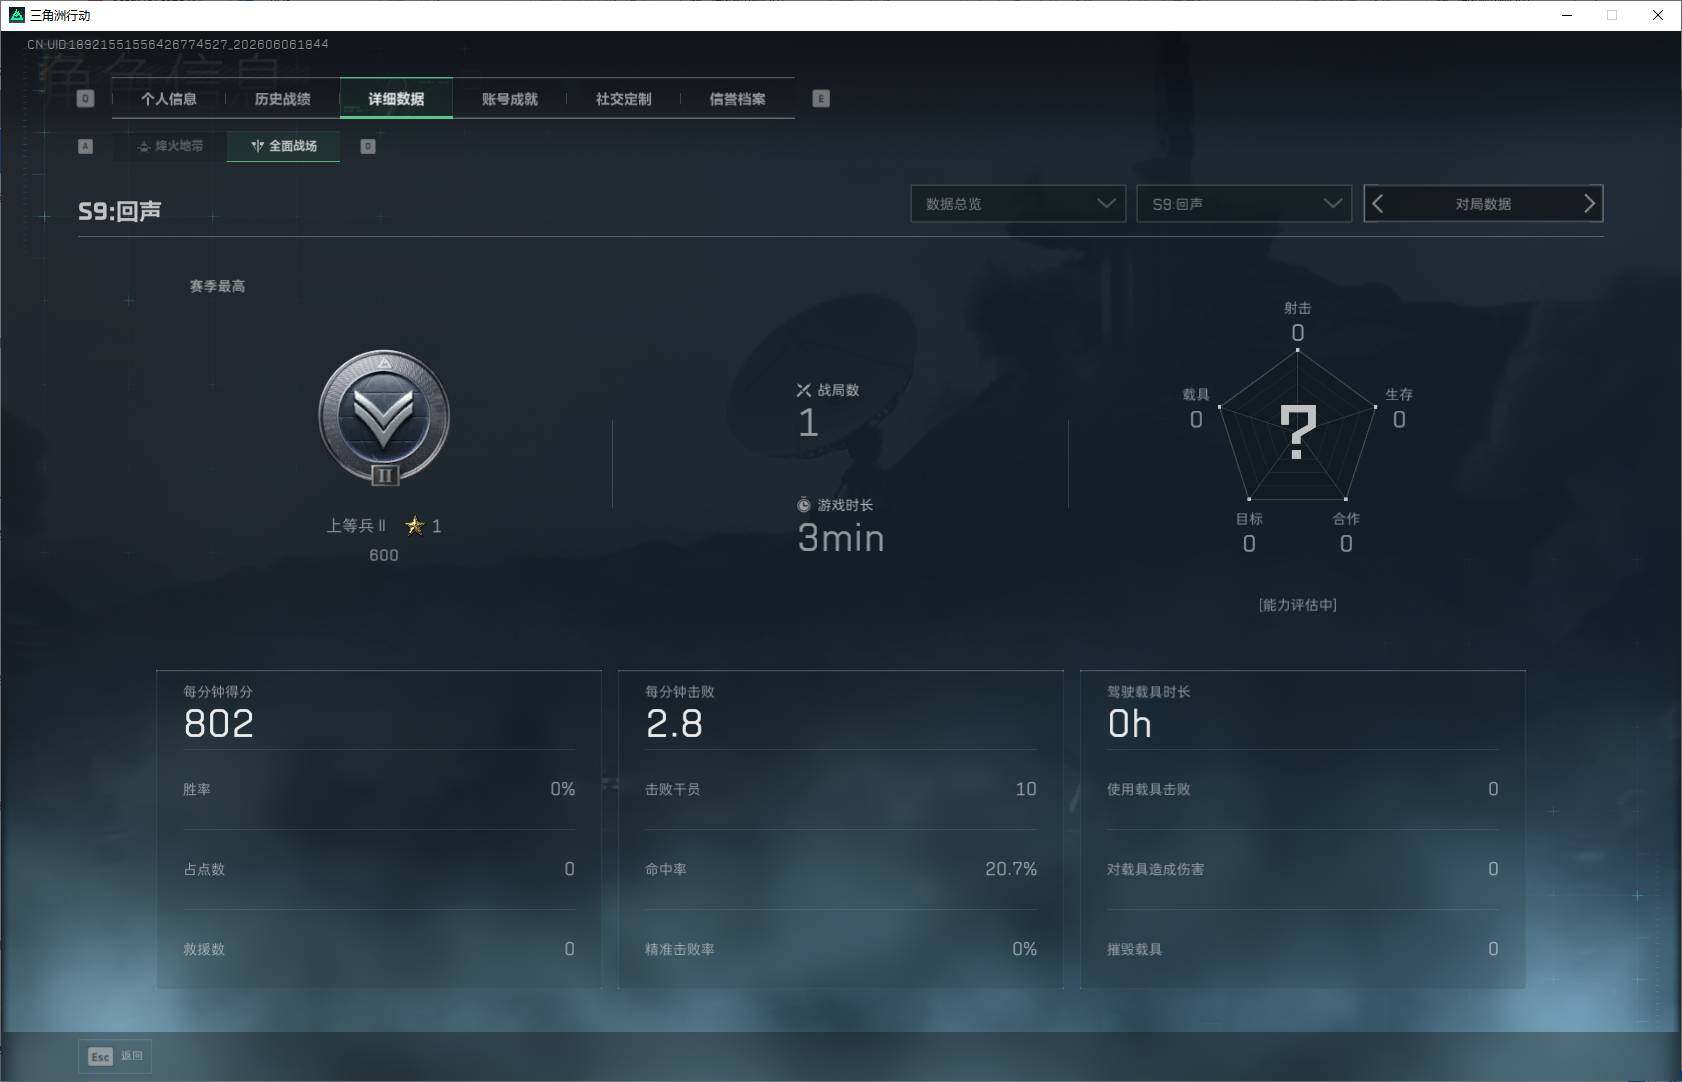This screenshot has width=1682, height=1082.
Task: Switch to the 历史战绩 tab
Action: tap(283, 99)
